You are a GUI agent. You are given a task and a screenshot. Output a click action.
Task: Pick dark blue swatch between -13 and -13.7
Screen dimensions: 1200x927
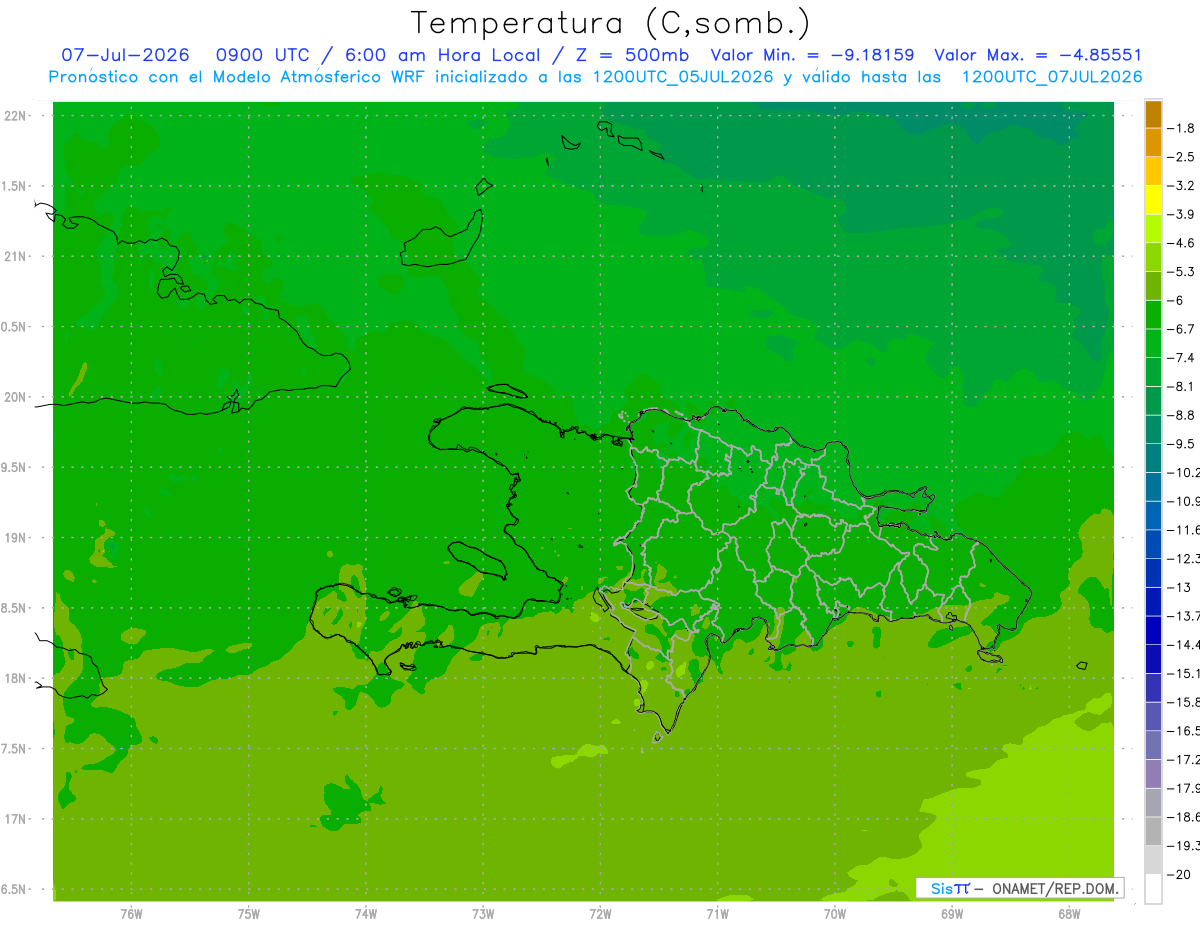pos(1153,601)
